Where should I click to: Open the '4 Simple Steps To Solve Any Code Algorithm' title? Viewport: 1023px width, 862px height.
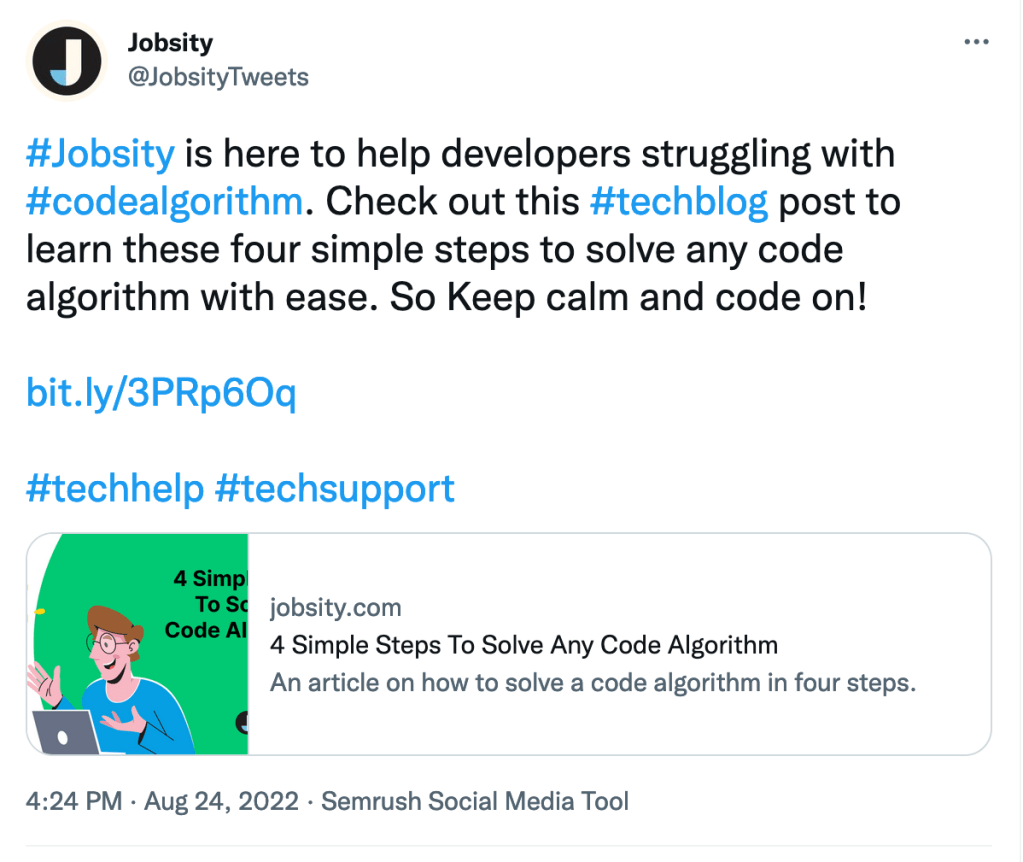coord(523,645)
